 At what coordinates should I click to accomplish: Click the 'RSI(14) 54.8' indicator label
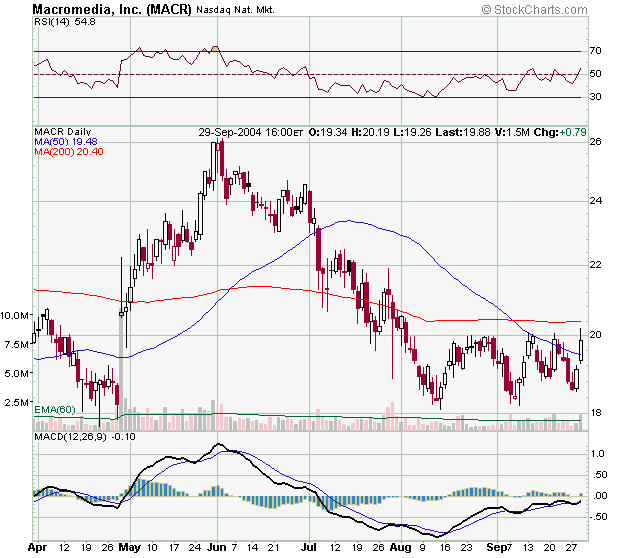(65, 22)
